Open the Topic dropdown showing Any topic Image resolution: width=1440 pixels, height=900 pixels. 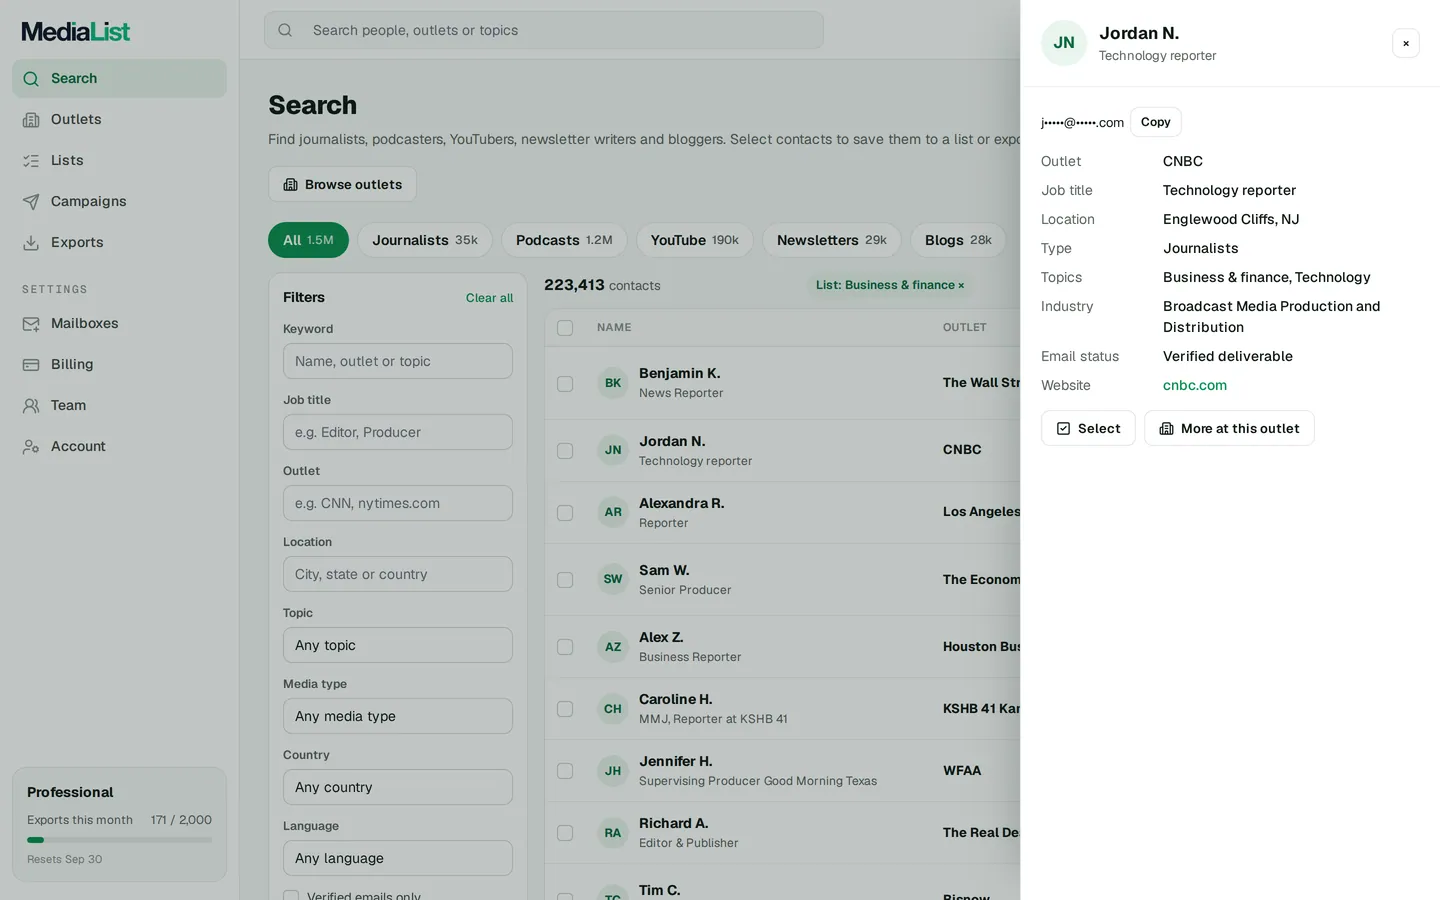(x=398, y=645)
